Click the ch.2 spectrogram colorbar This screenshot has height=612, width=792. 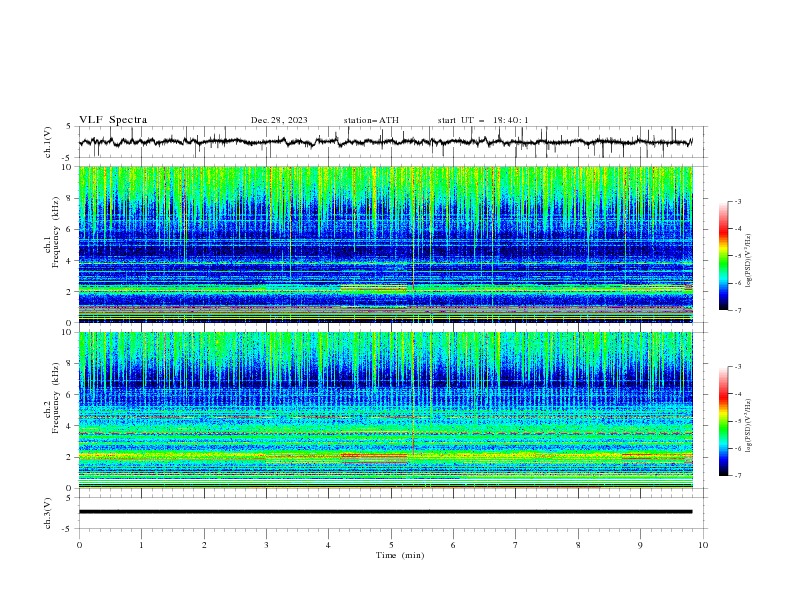click(x=723, y=421)
